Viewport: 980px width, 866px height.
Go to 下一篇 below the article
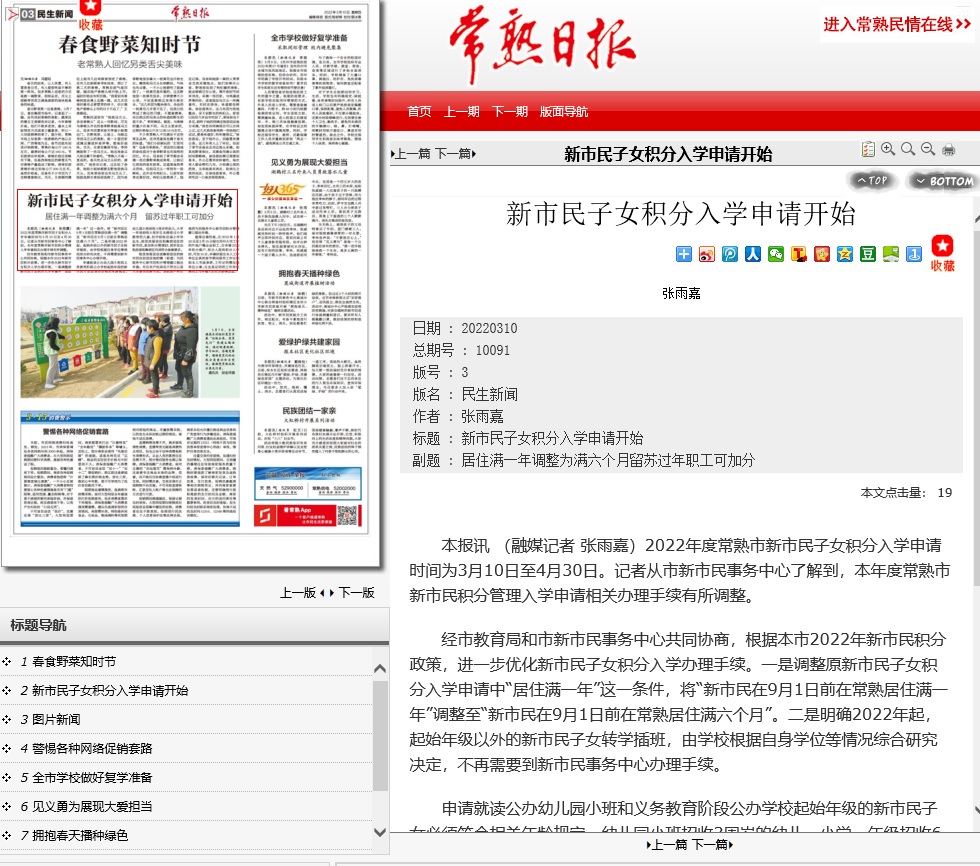tap(712, 845)
